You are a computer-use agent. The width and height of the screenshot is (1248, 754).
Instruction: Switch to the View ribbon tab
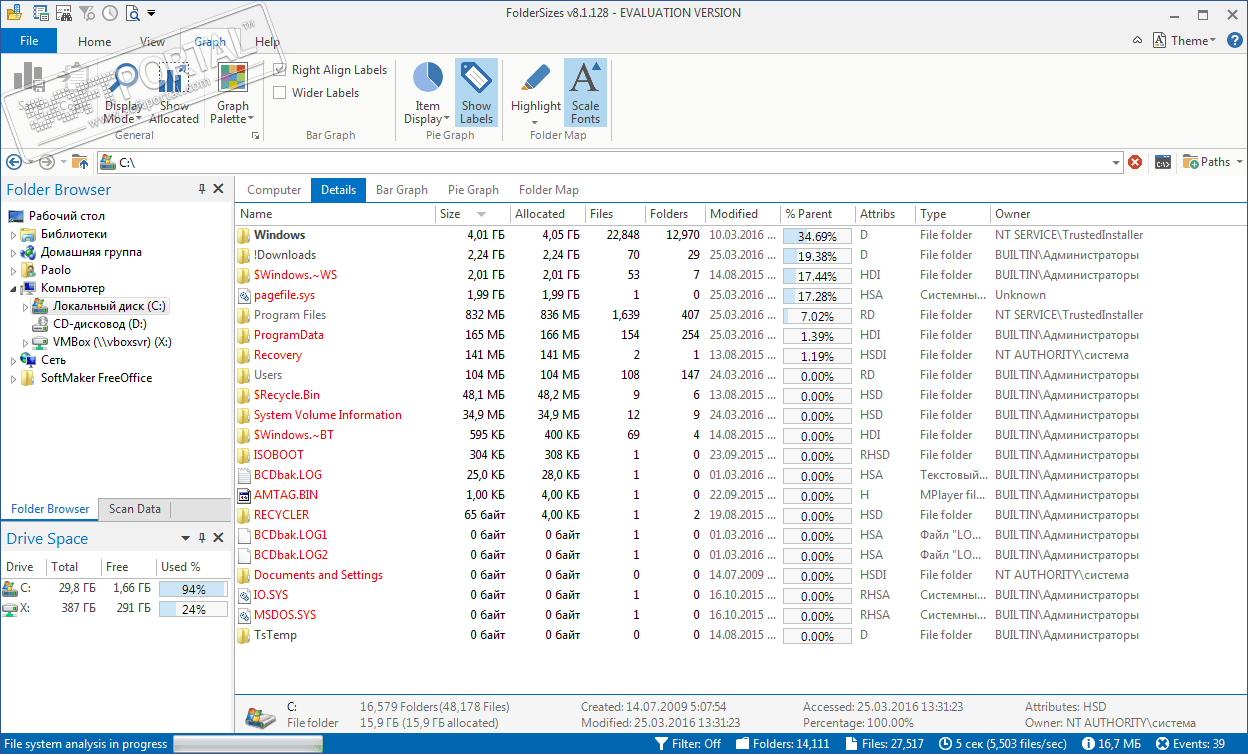152,42
